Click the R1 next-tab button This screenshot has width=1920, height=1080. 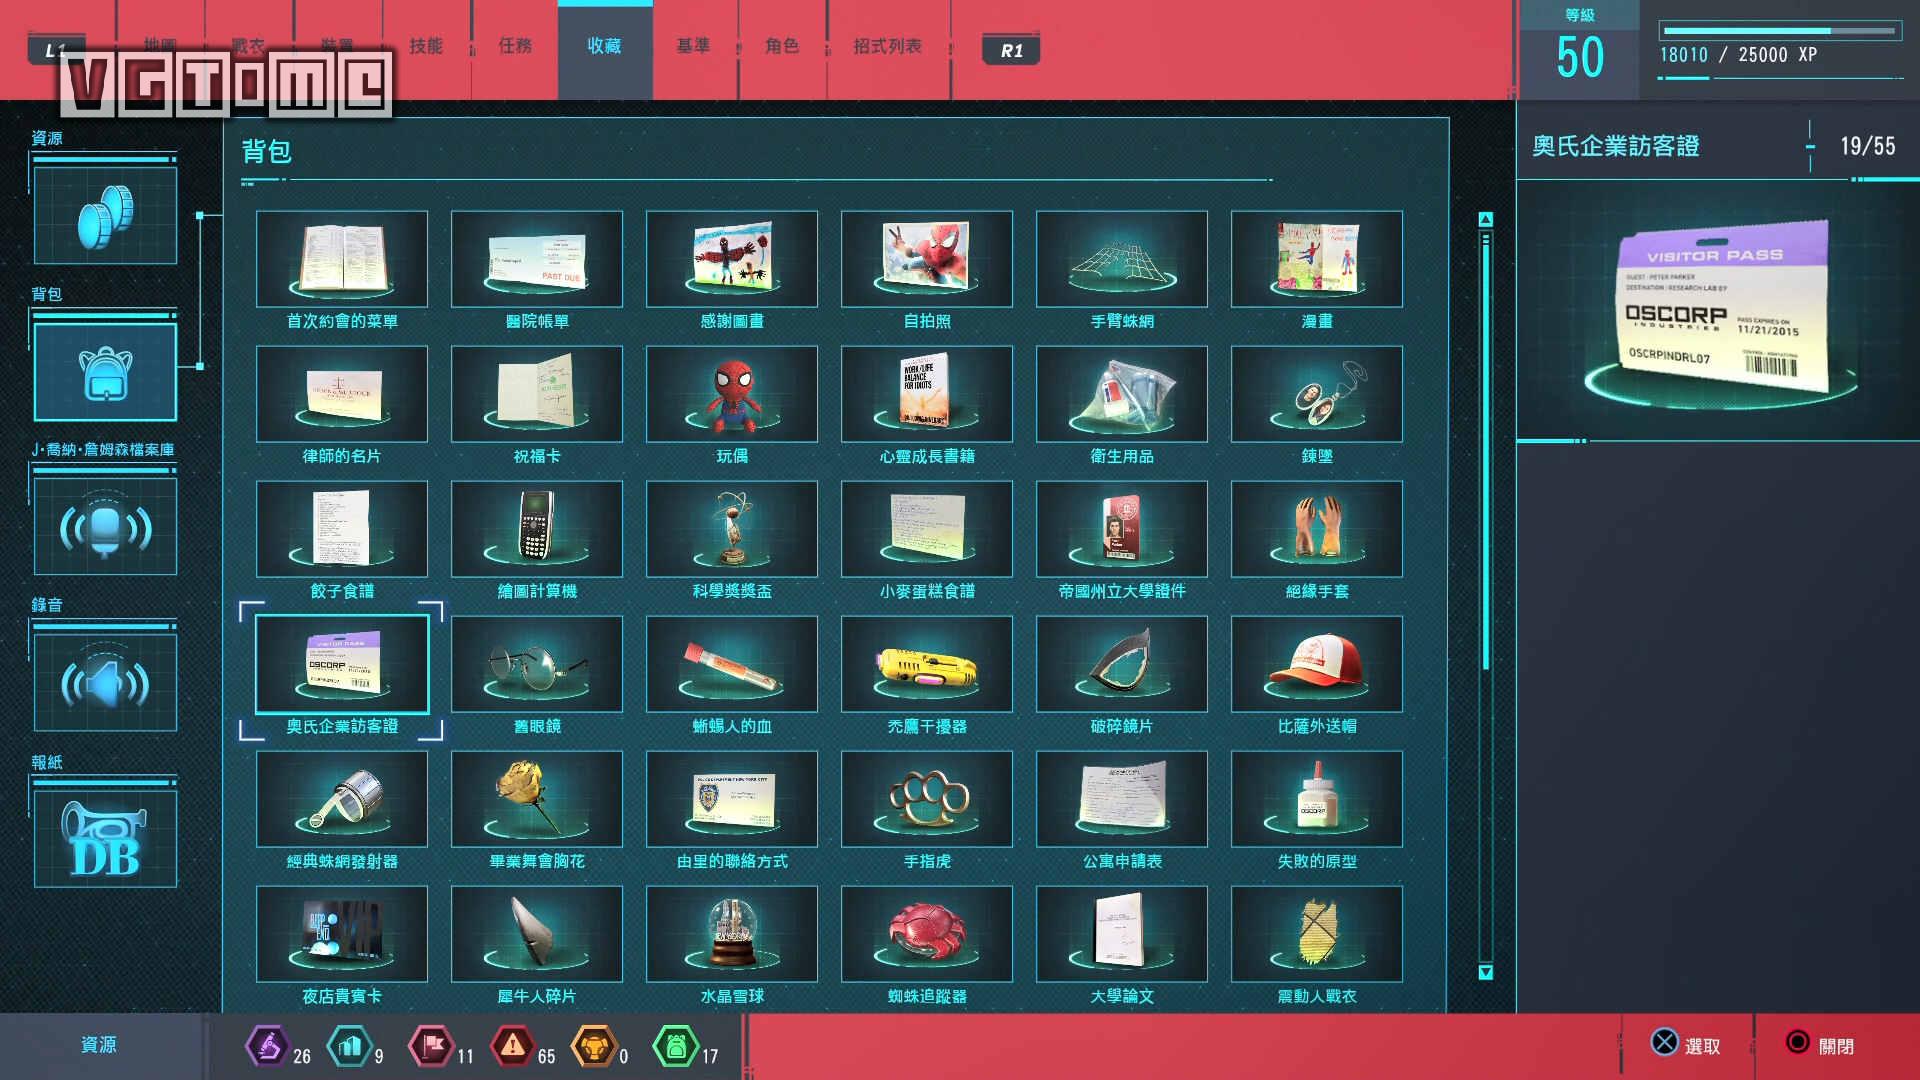coord(1011,50)
